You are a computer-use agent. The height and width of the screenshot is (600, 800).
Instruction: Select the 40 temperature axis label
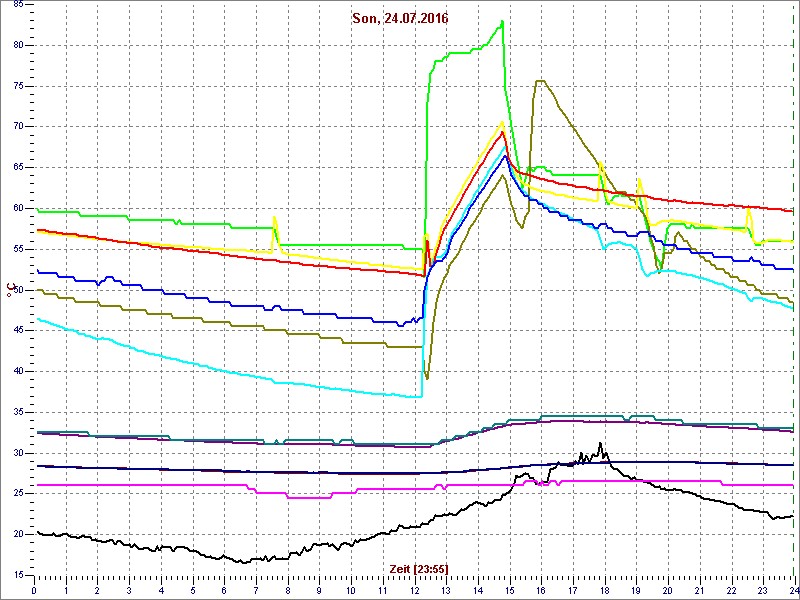(17, 372)
